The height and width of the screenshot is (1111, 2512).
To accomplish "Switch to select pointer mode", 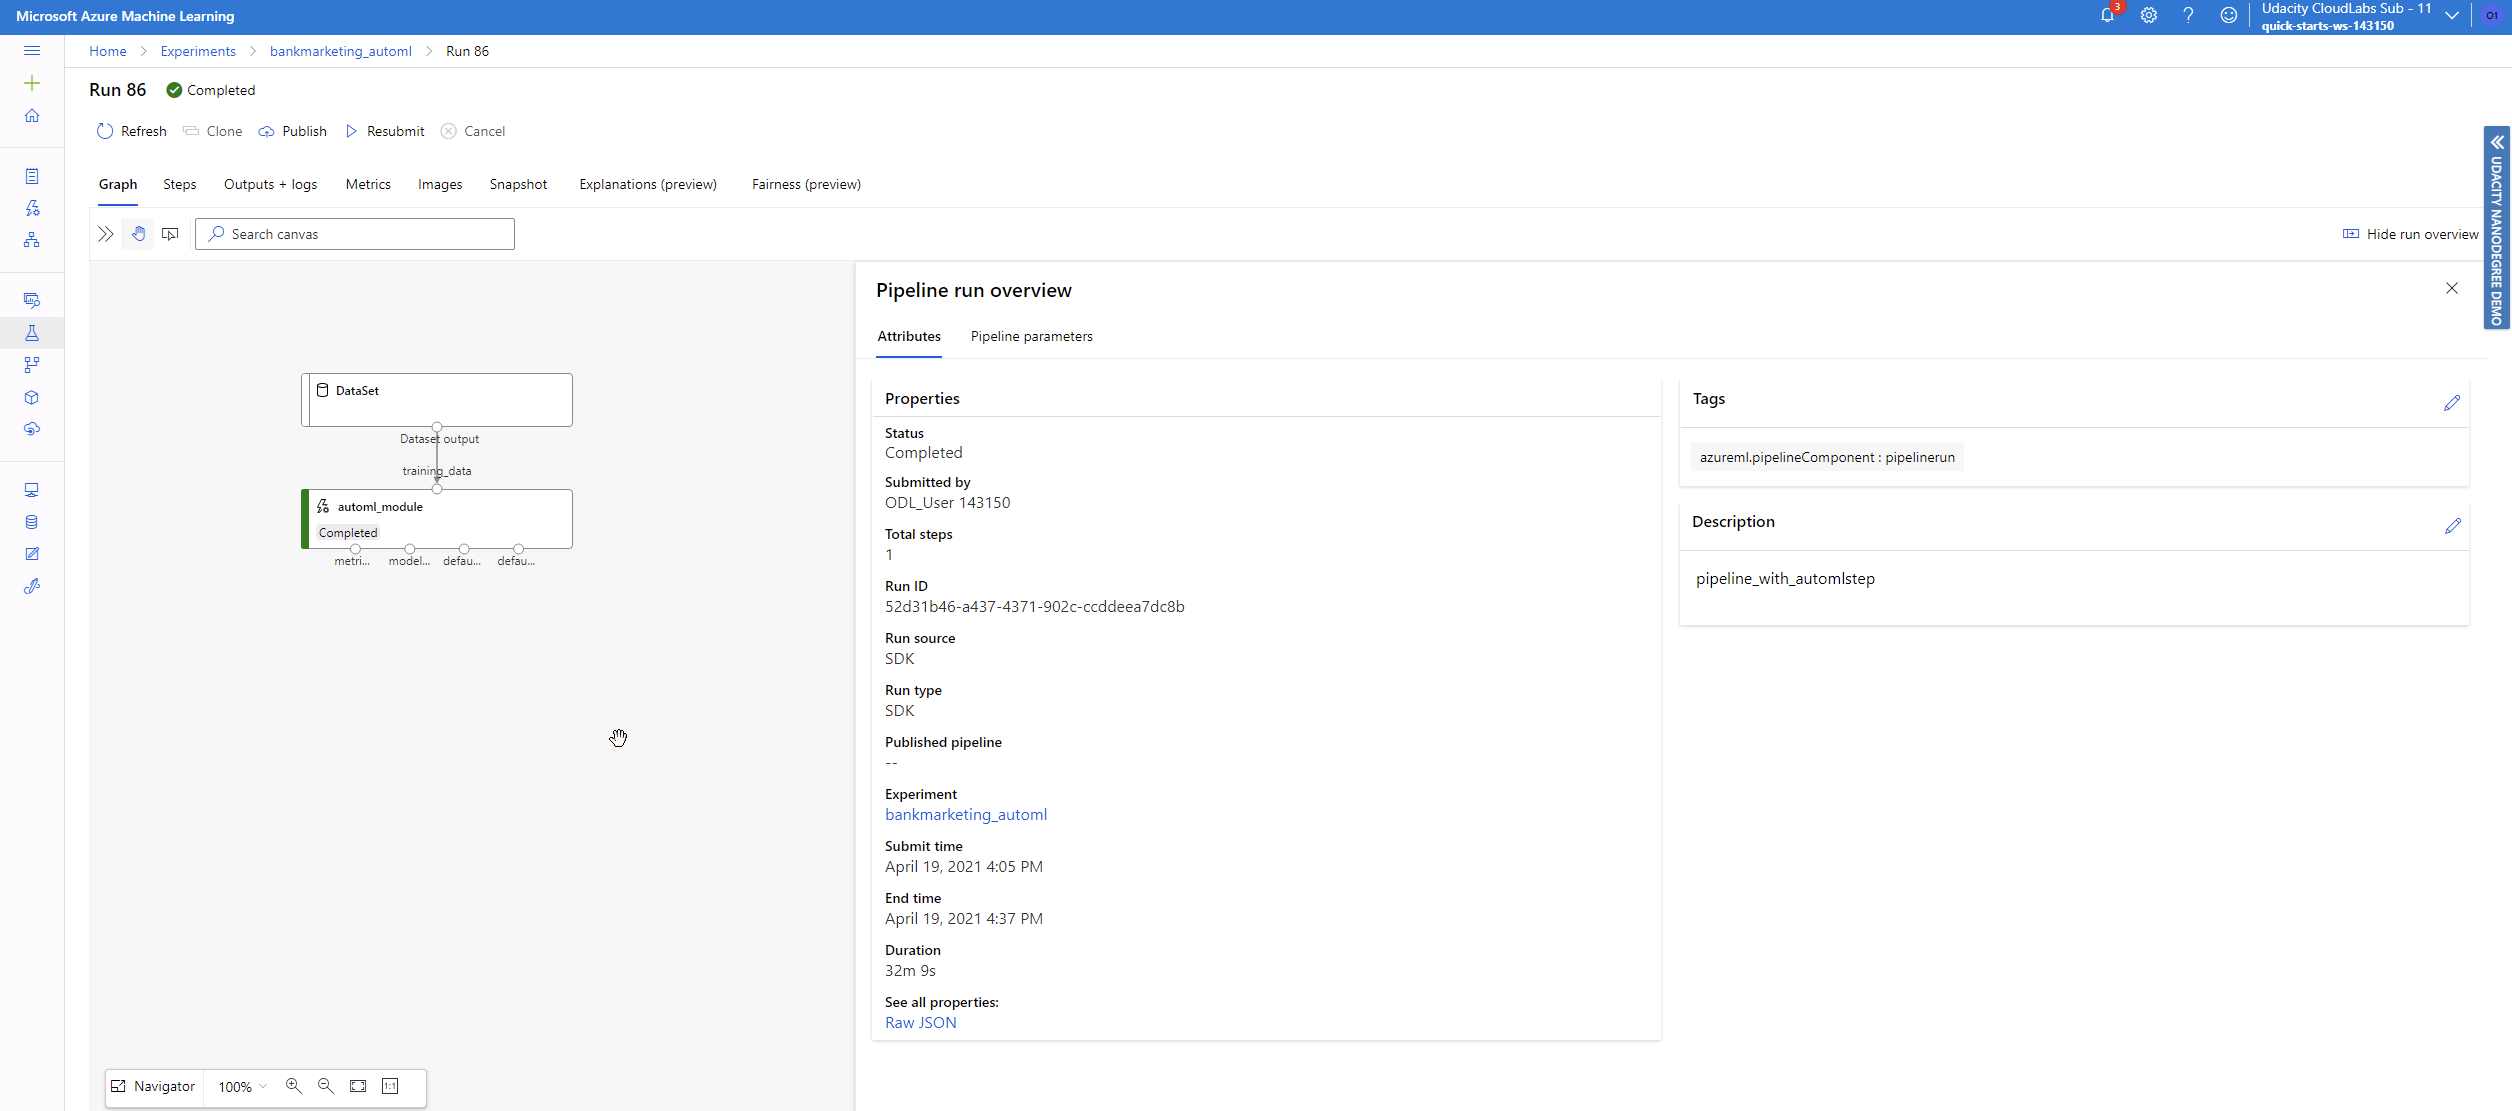I will click(x=170, y=234).
